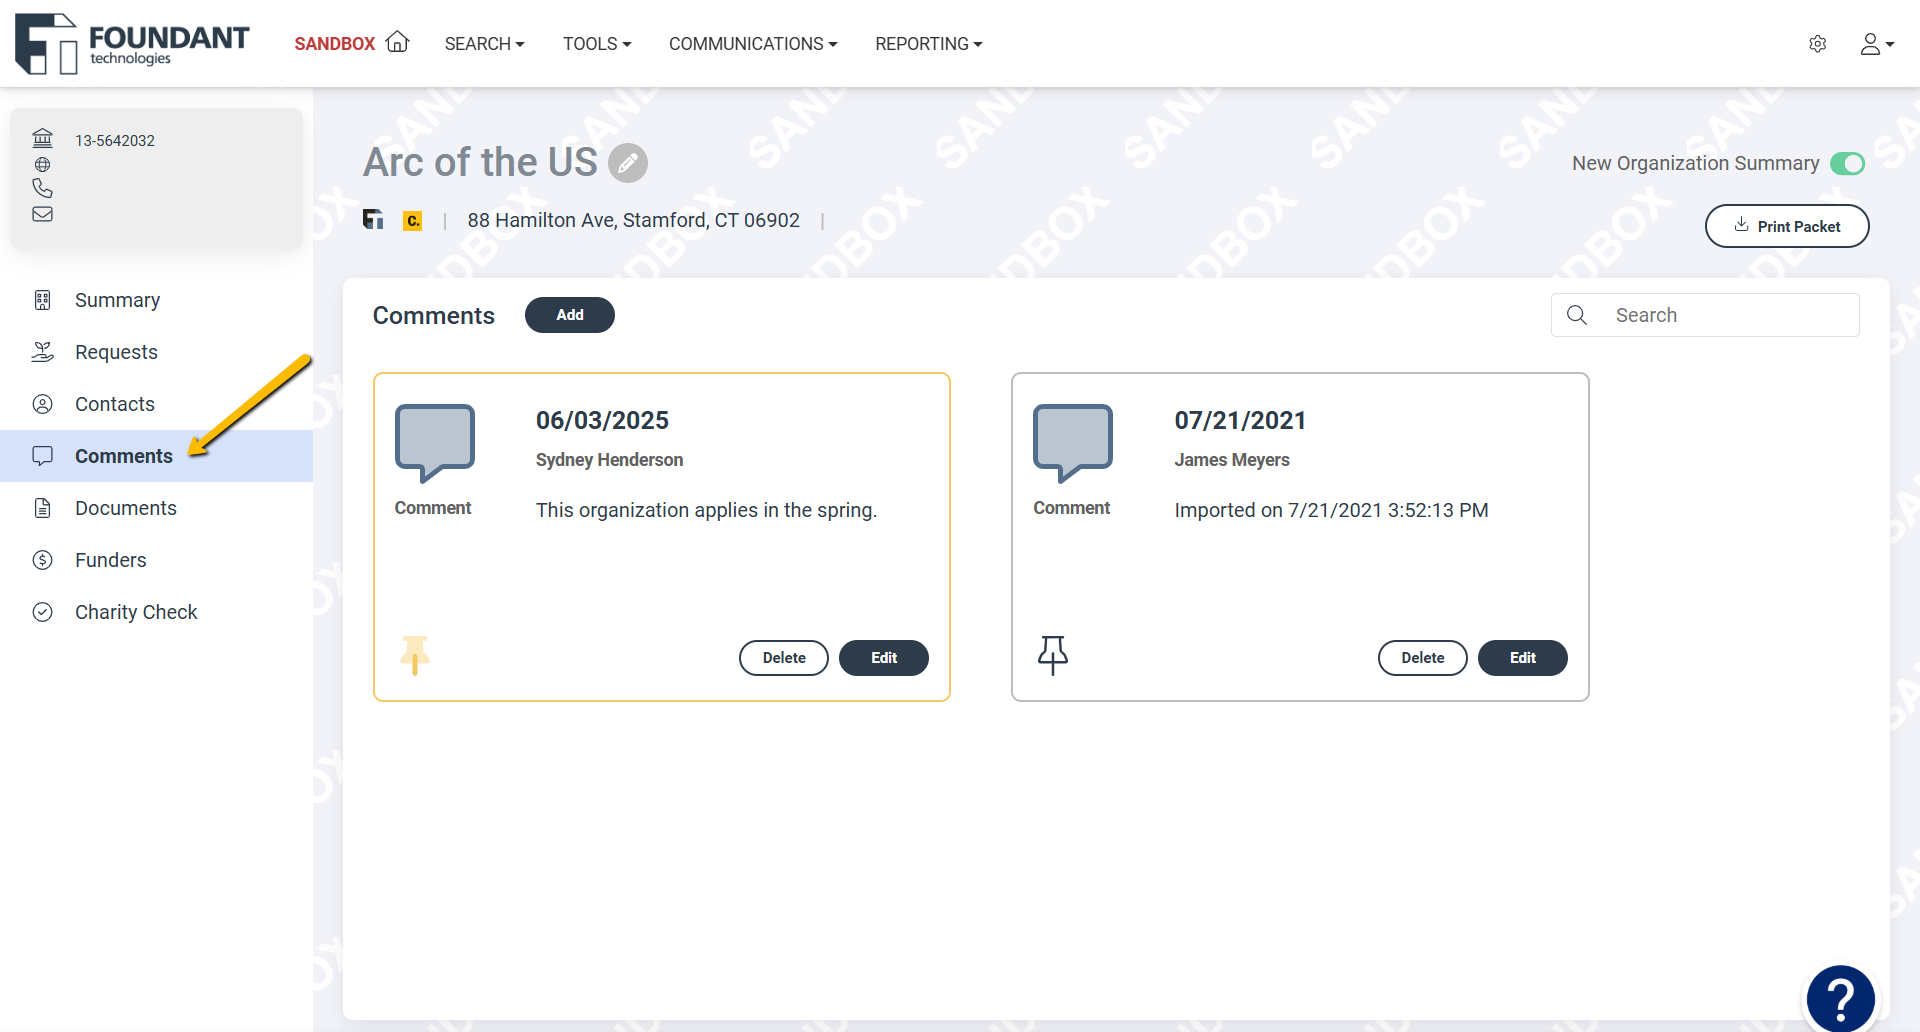Click the pencil icon beside Arc of the US
This screenshot has height=1032, width=1920.
click(x=628, y=162)
